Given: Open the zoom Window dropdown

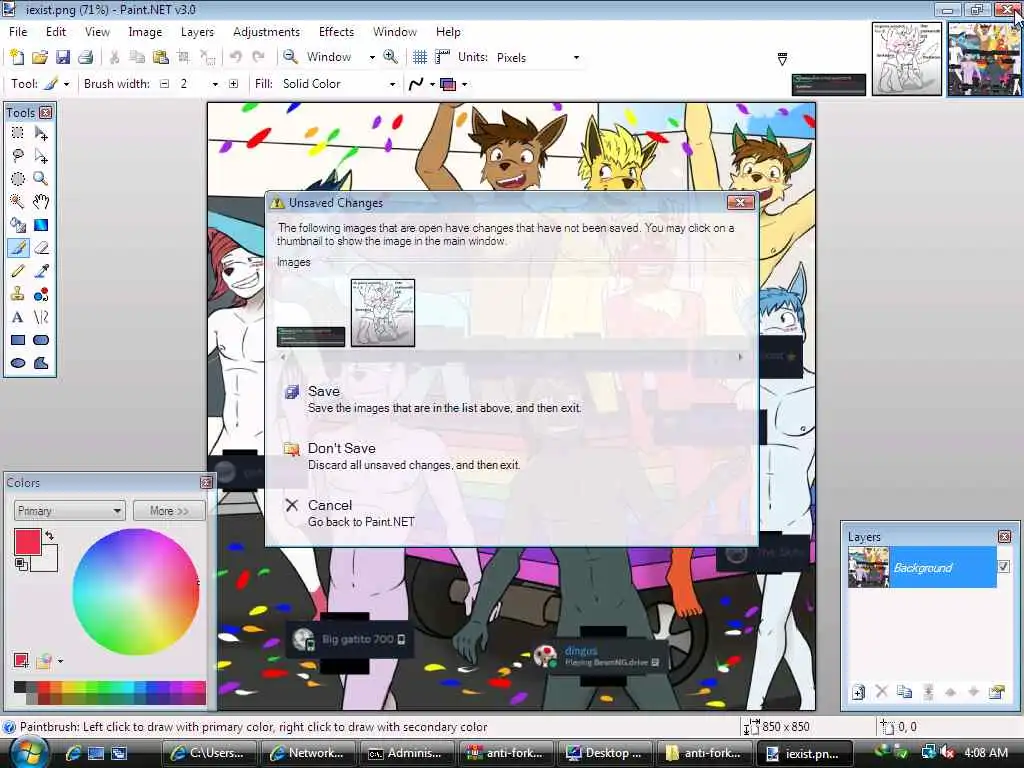Looking at the screenshot, I should click(372, 57).
